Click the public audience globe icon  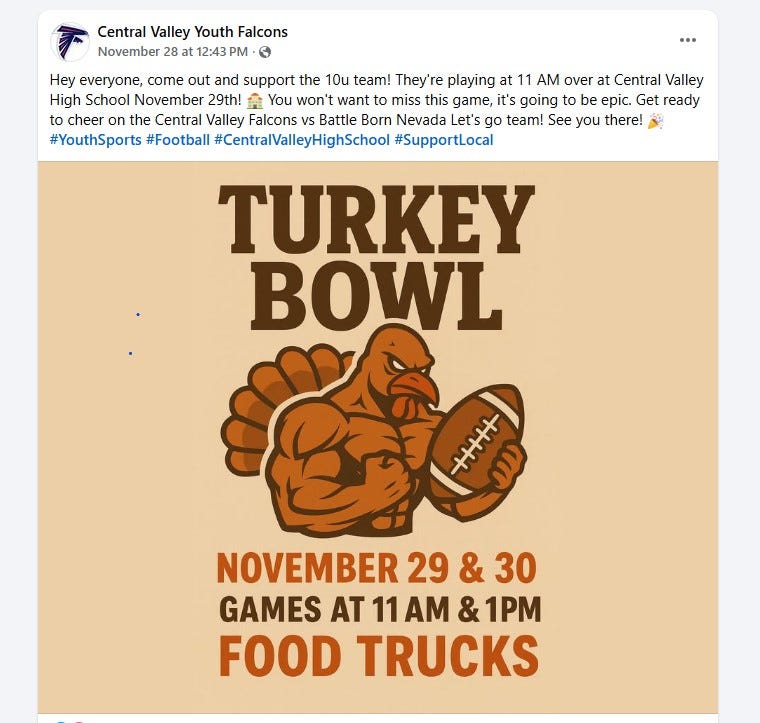[x=264, y=52]
